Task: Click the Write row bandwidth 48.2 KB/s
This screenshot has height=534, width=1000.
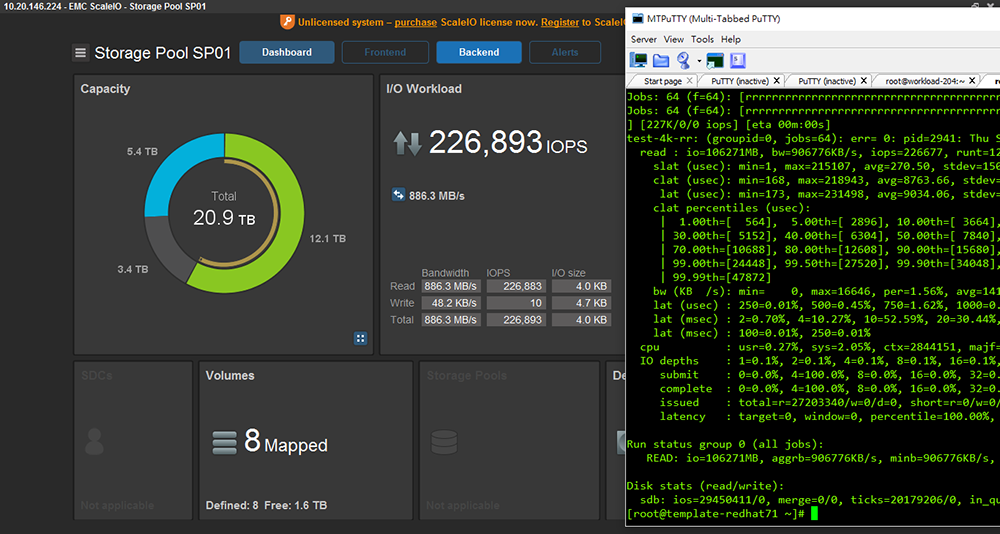Action: [451, 302]
